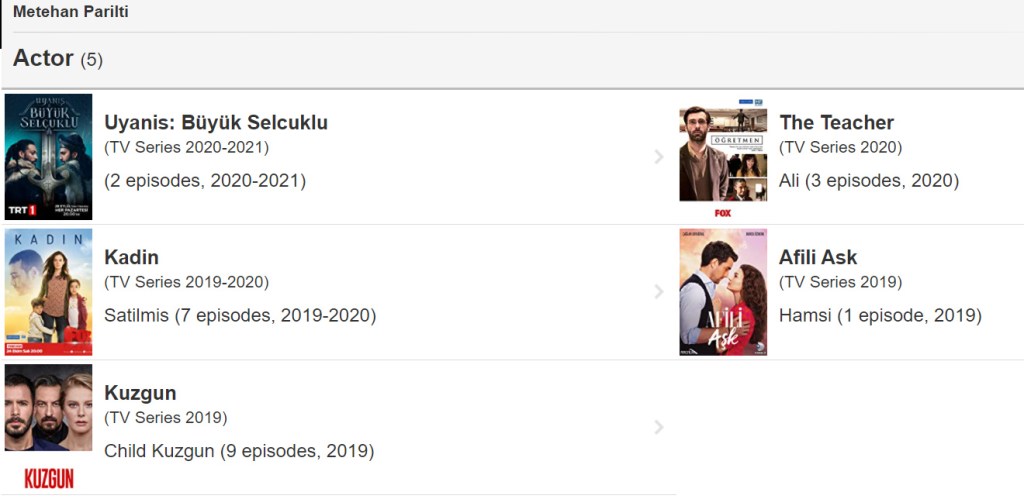Select Hamsi role text under Afili Ask
The height and width of the screenshot is (499, 1024).
click(880, 316)
